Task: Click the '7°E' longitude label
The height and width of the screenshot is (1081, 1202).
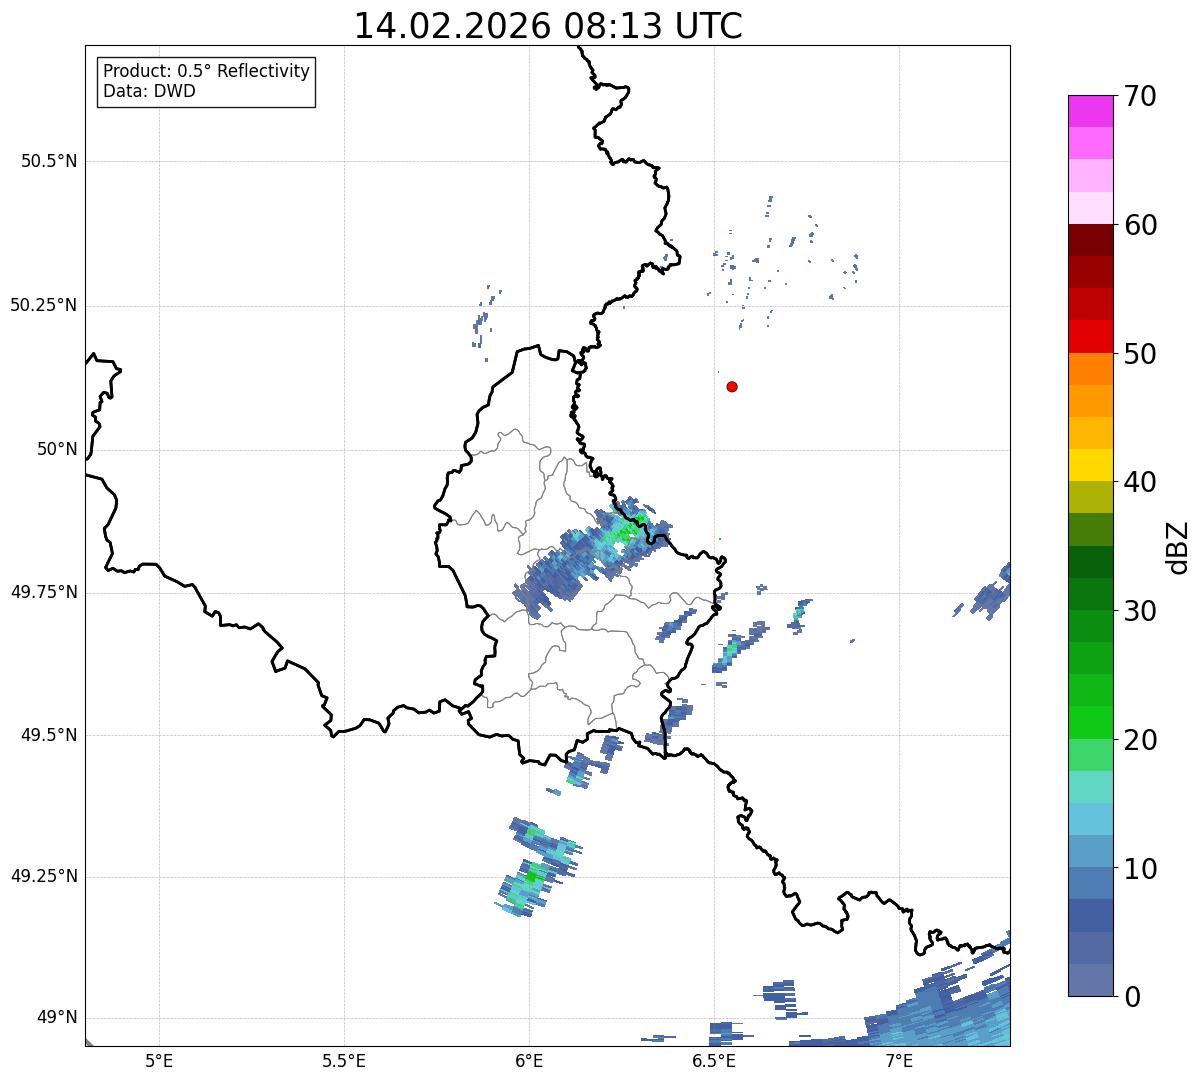Action: click(x=899, y=1060)
